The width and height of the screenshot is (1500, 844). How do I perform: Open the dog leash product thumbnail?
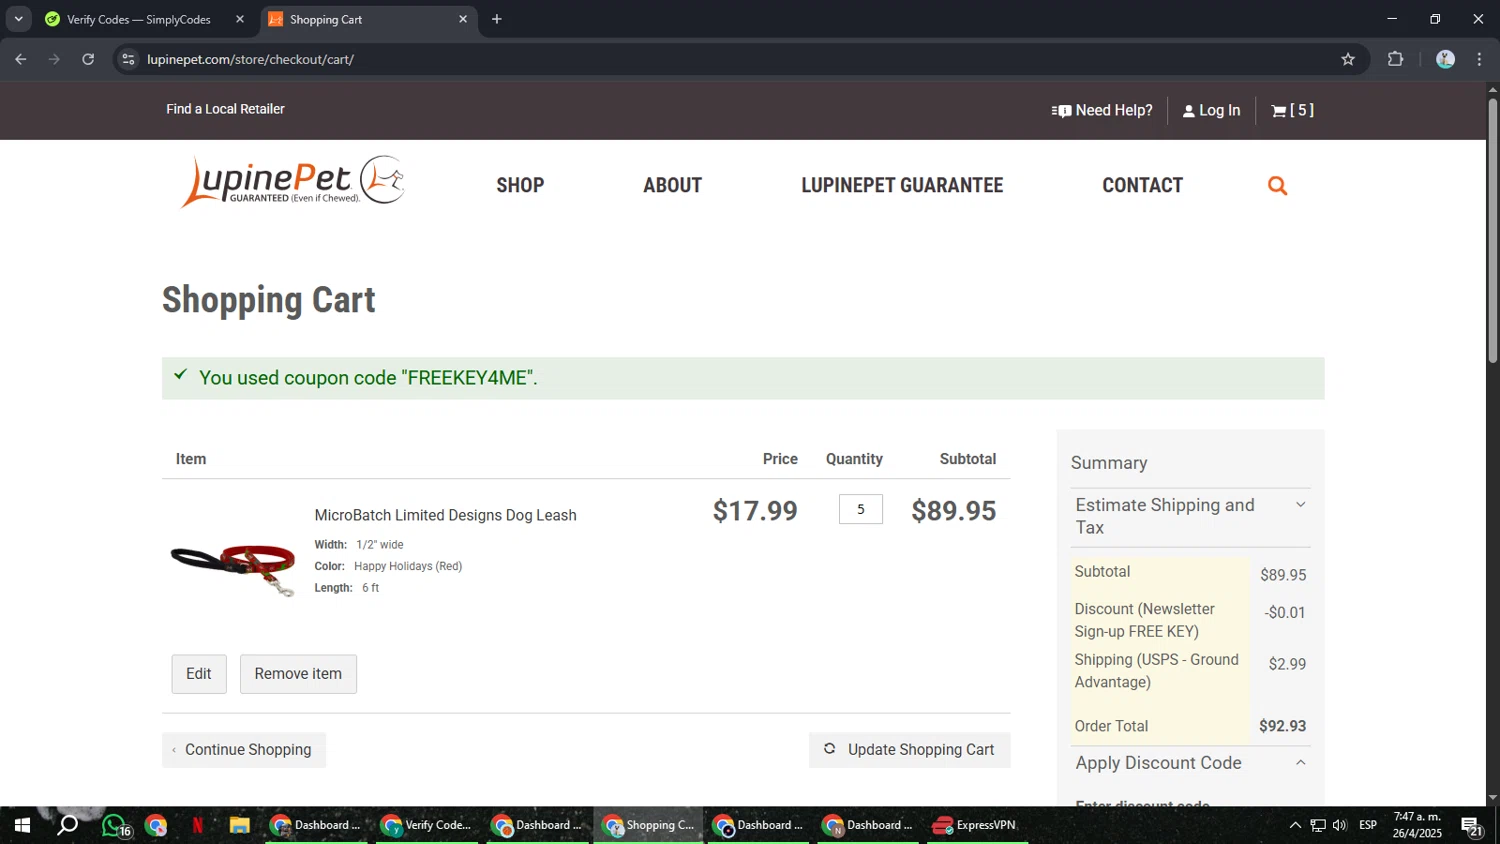[233, 570]
